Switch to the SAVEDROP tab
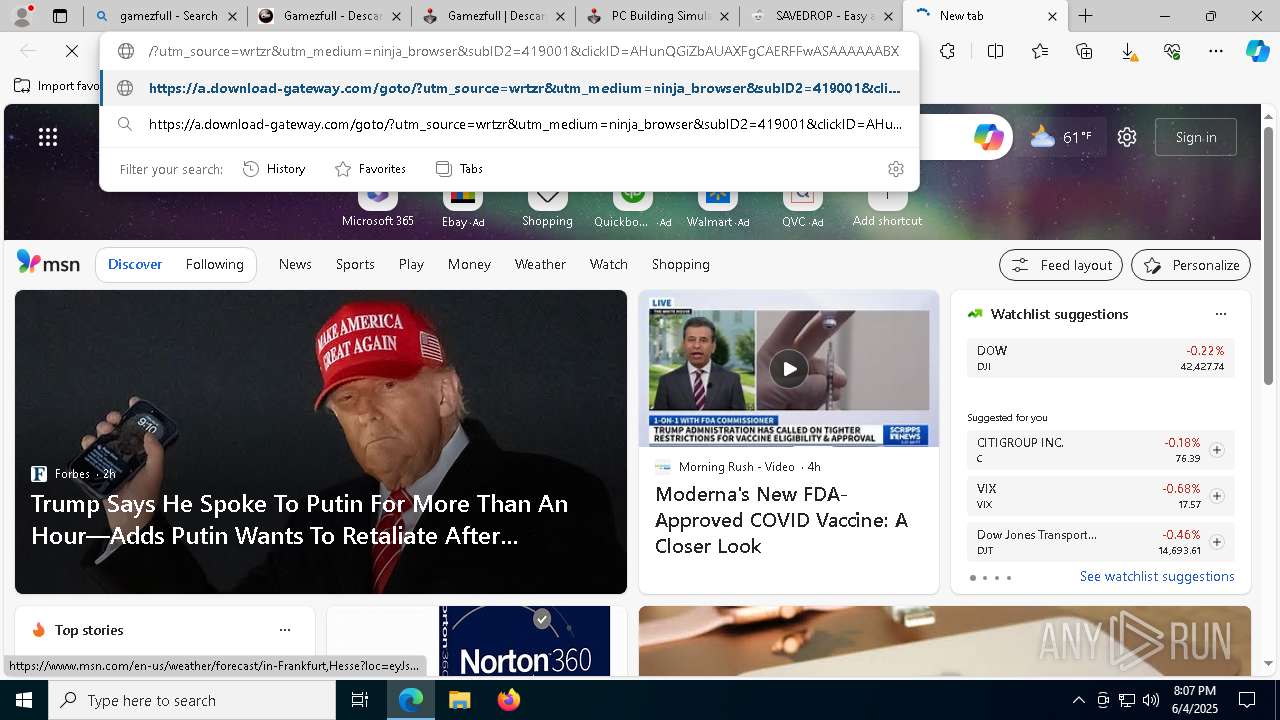 click(821, 16)
